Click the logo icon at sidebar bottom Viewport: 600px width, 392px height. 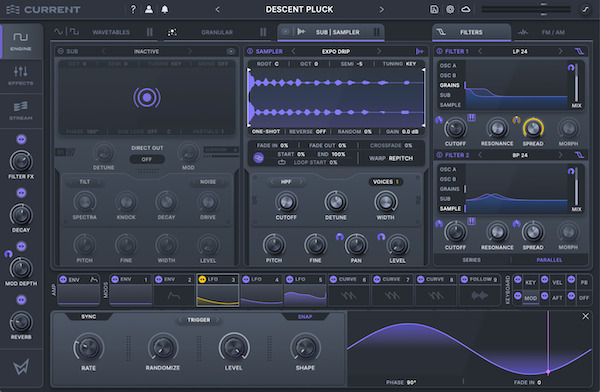[21, 368]
